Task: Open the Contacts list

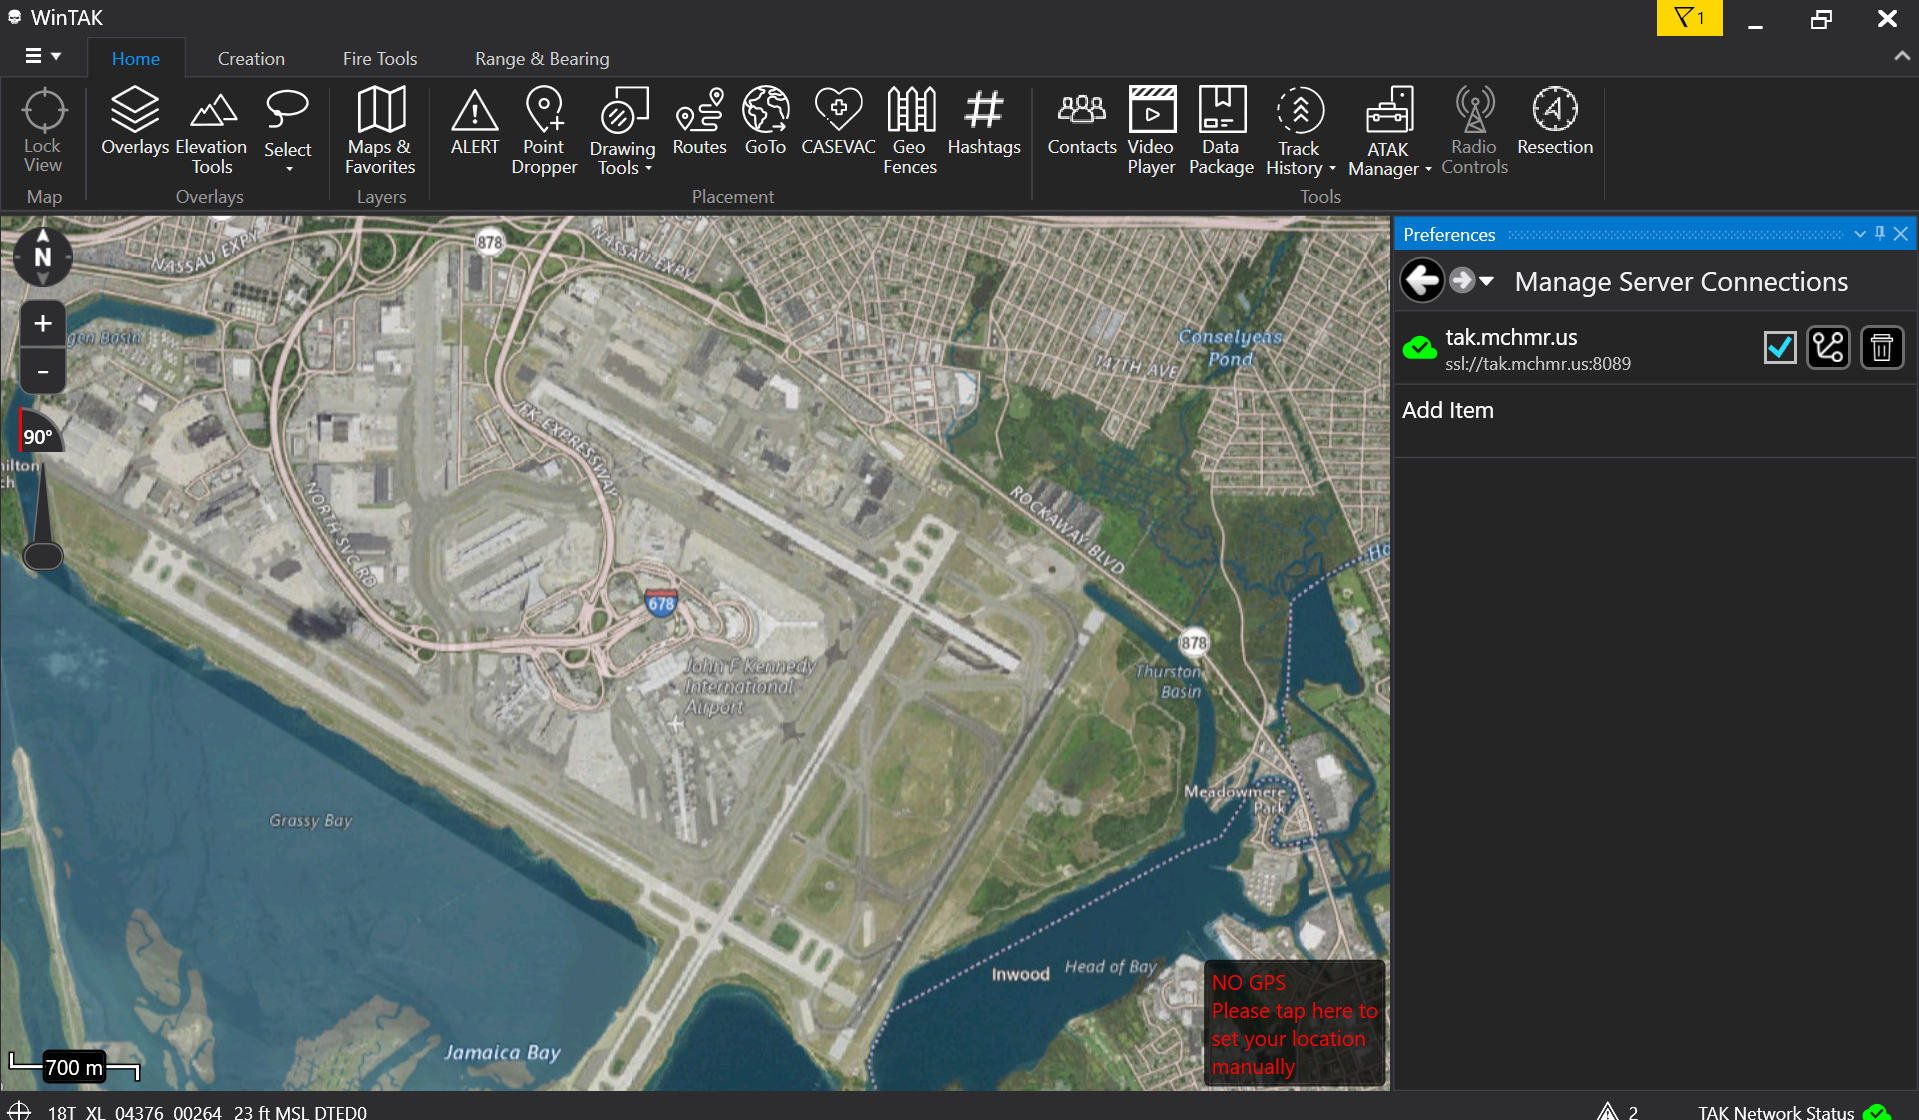Action: [x=1082, y=122]
